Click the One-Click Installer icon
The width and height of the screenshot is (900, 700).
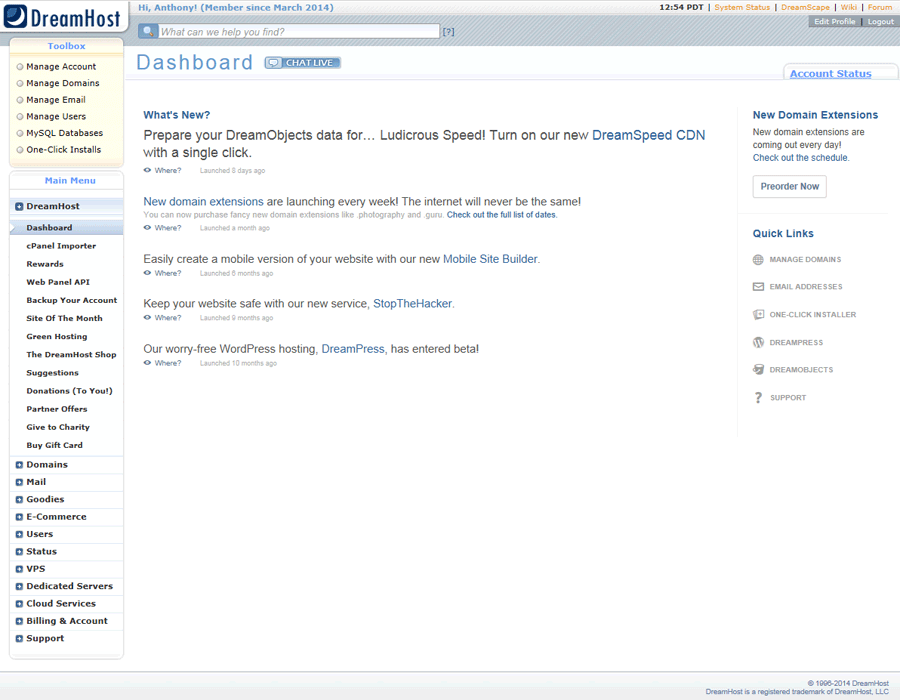[x=758, y=314]
